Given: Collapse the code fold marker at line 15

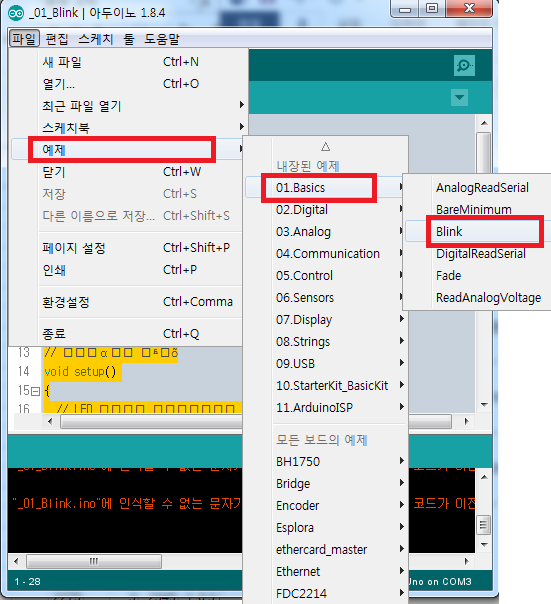Looking at the screenshot, I should coord(35,391).
